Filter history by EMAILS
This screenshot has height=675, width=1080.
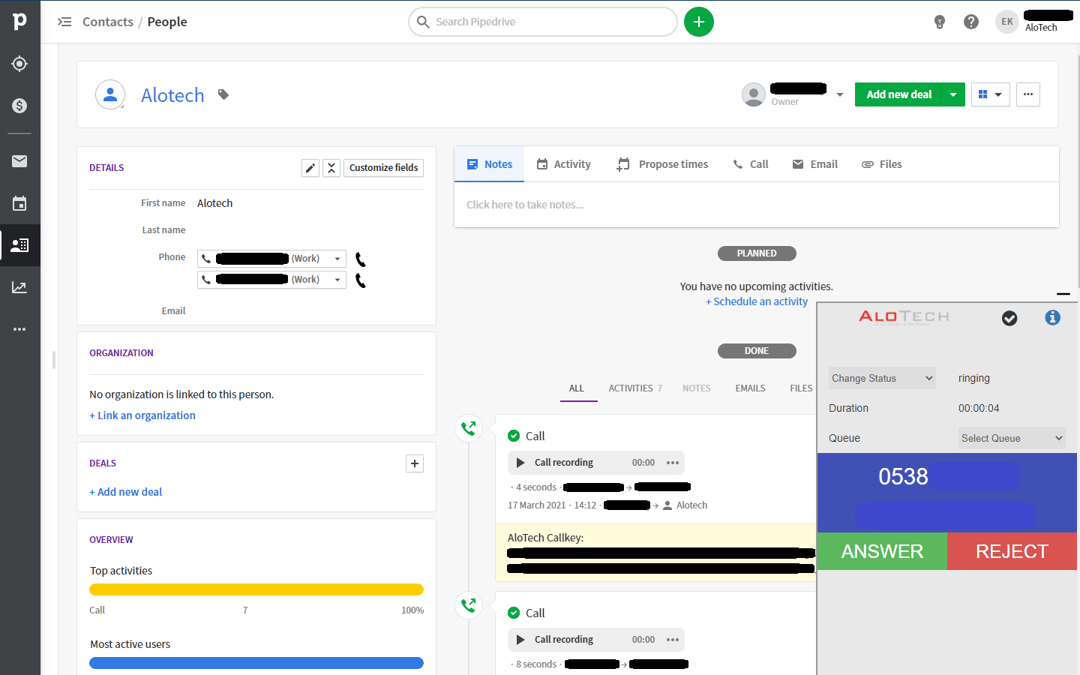coord(750,388)
